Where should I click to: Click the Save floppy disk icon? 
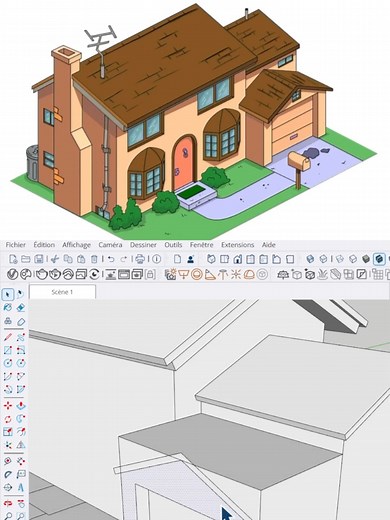coord(39,259)
